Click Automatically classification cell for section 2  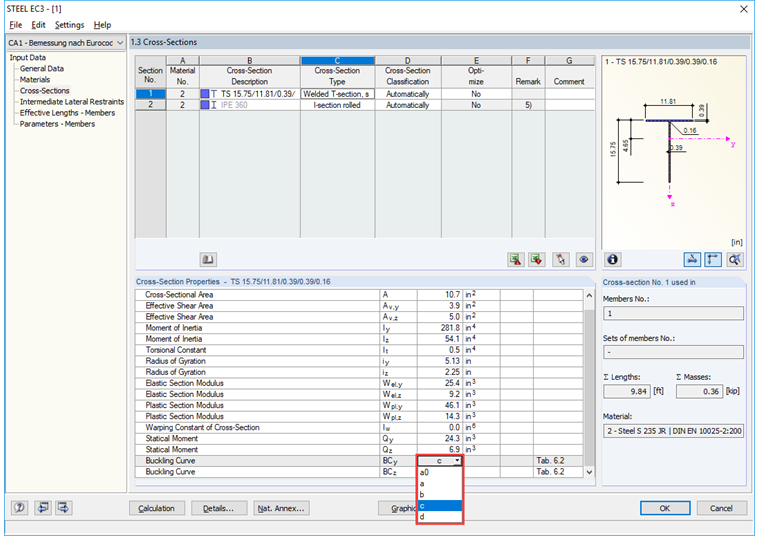click(408, 105)
